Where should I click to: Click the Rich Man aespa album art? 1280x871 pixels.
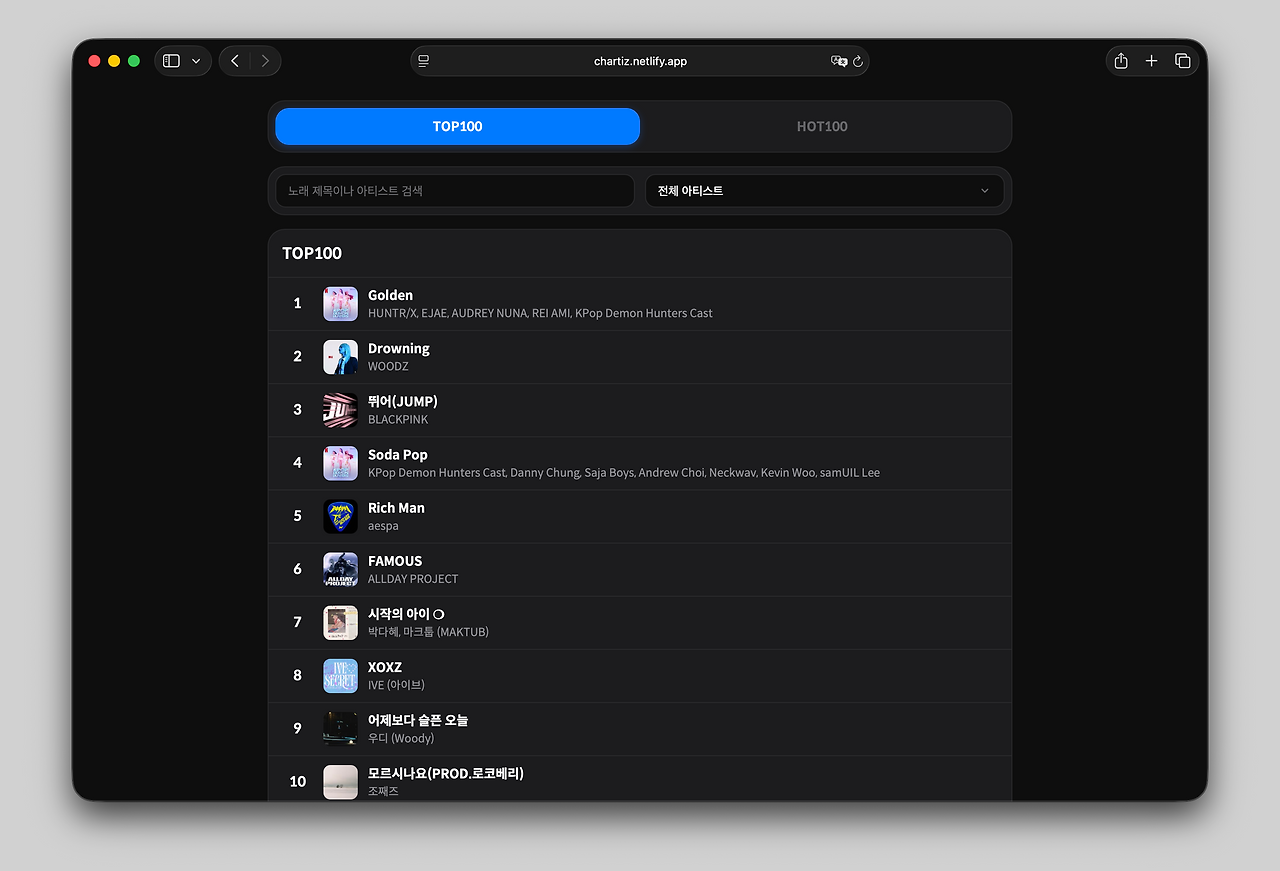point(340,516)
